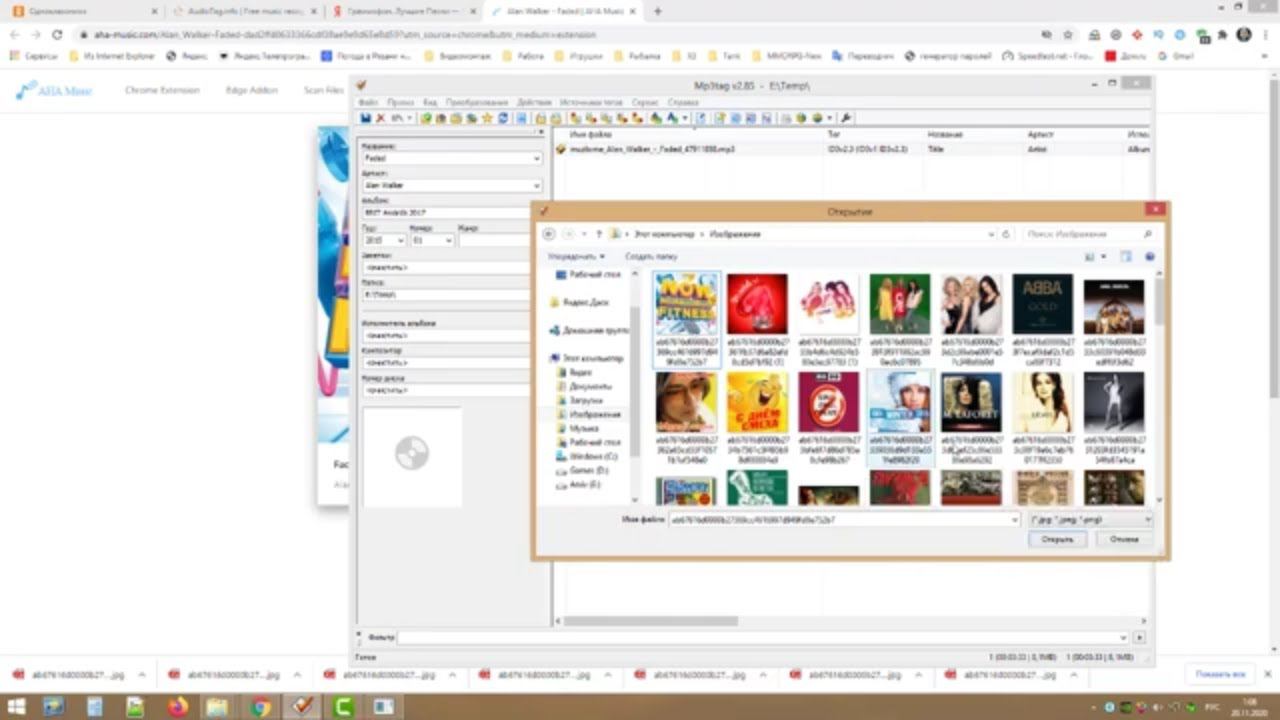1280x720 pixels.
Task: Select the NOW Fitness cover thumbnail
Action: [686, 303]
